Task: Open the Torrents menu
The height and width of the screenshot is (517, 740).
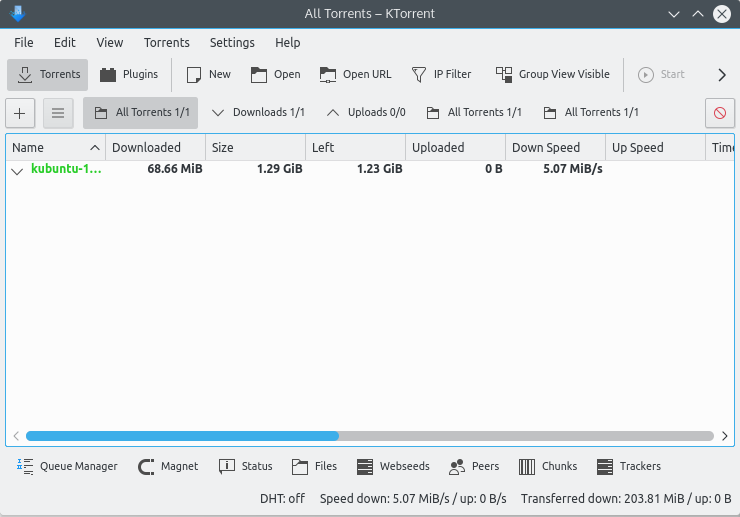Action: tap(166, 43)
